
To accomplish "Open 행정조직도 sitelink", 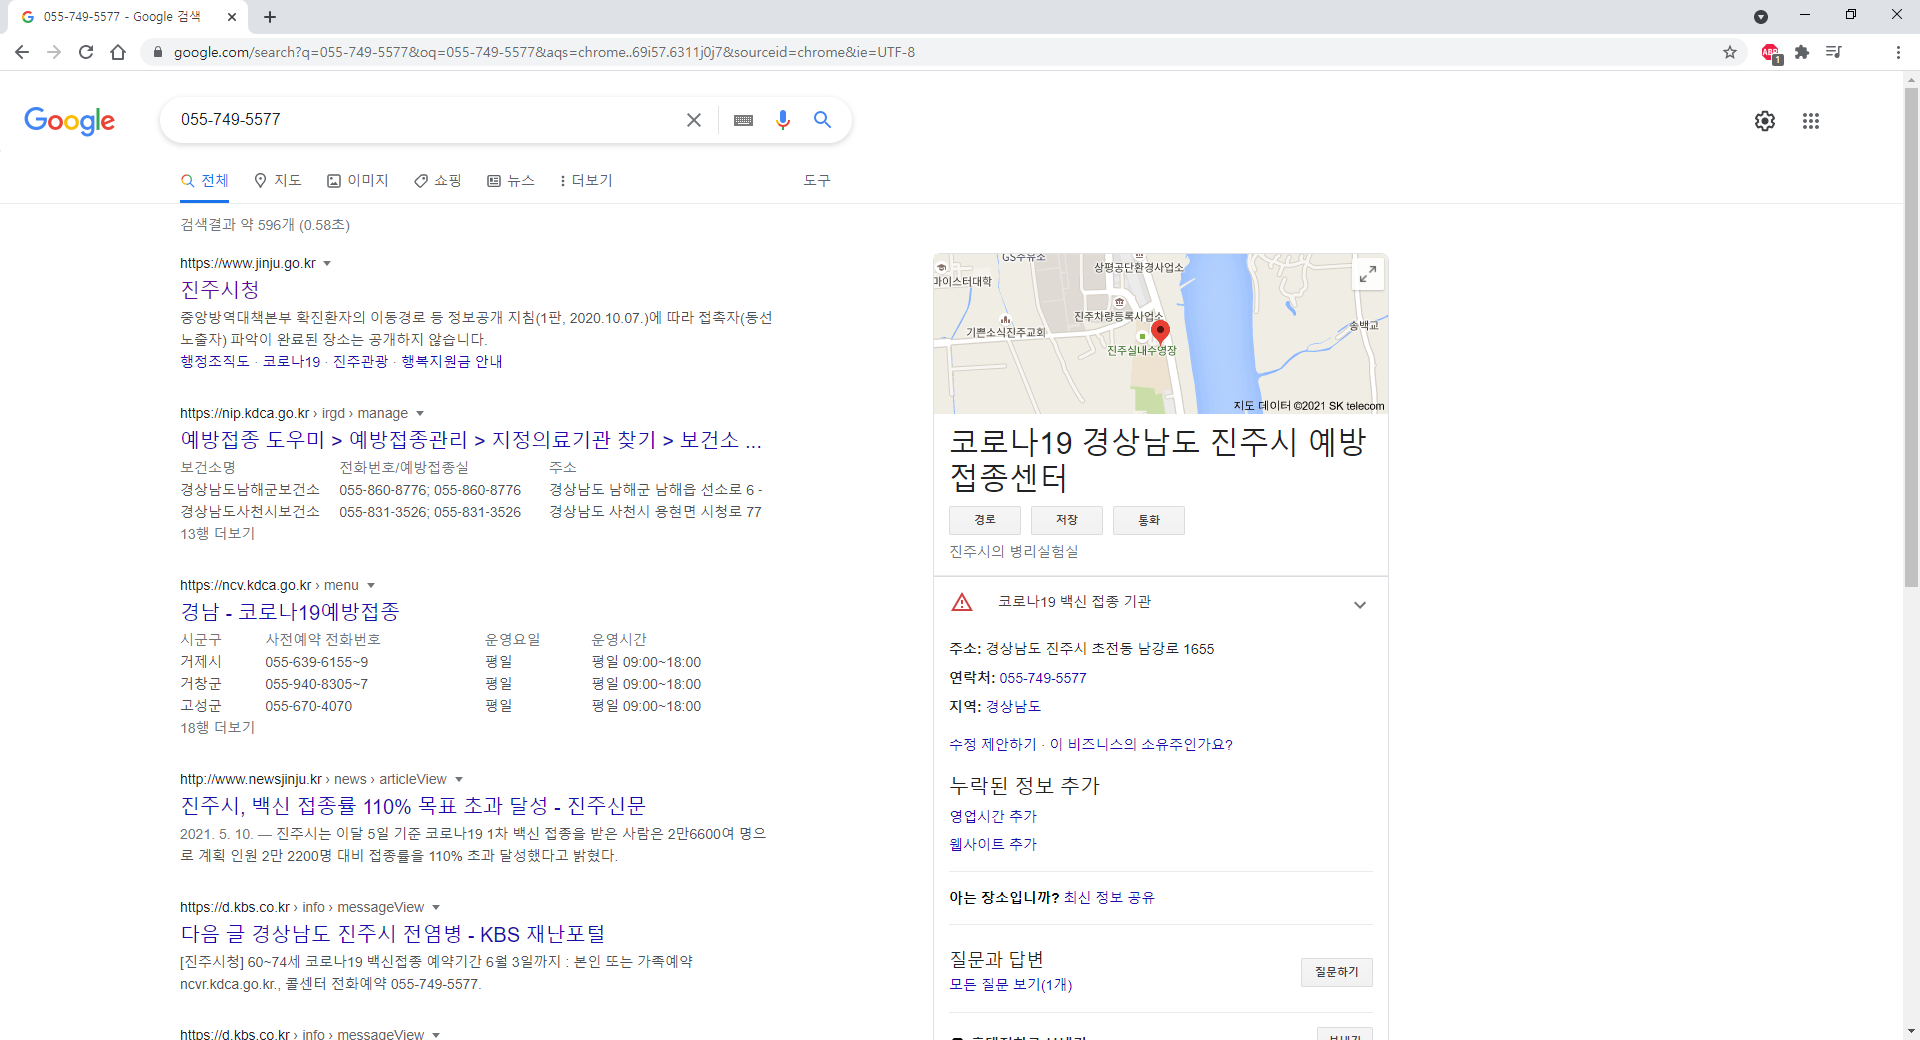I will 215,362.
